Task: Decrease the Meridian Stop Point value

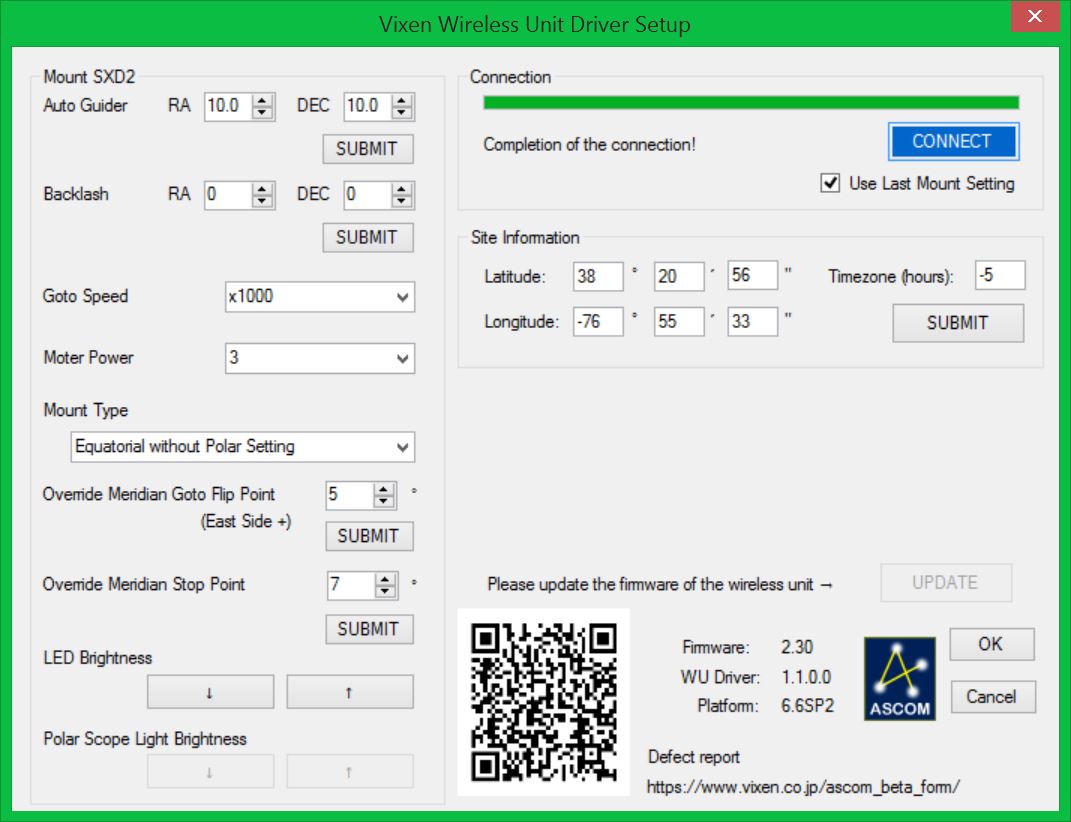Action: pos(386,591)
